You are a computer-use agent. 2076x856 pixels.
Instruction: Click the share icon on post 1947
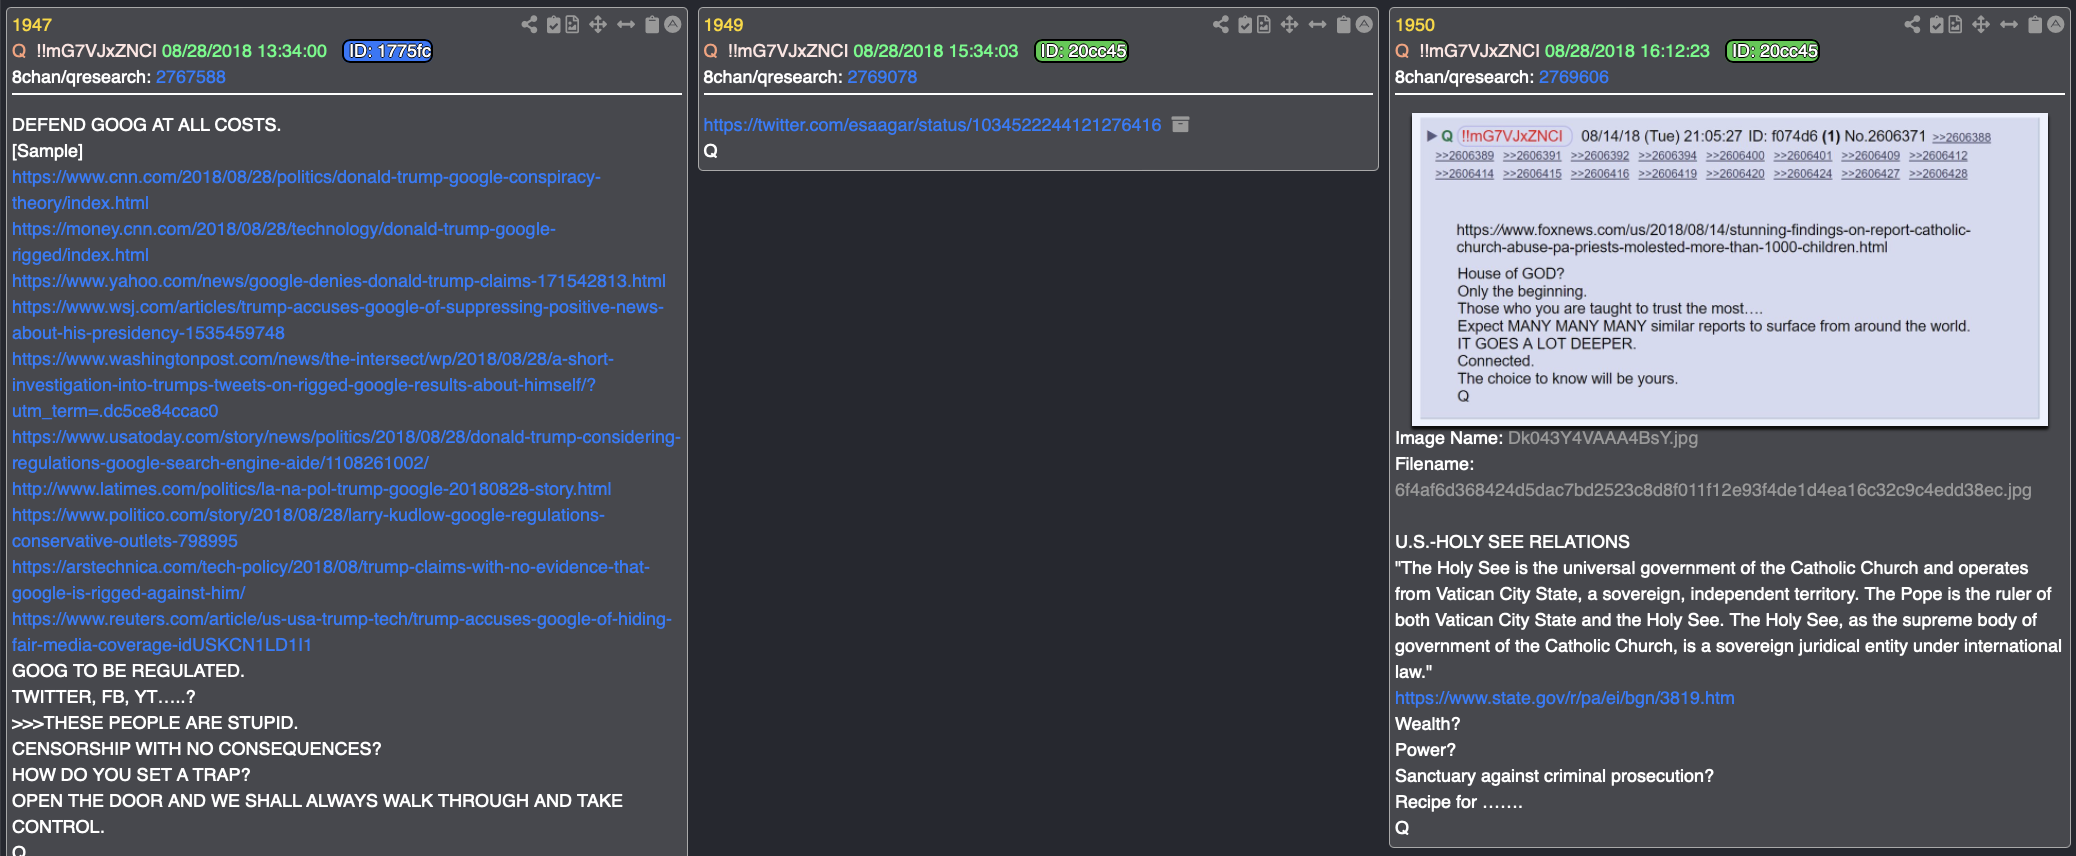click(x=529, y=25)
